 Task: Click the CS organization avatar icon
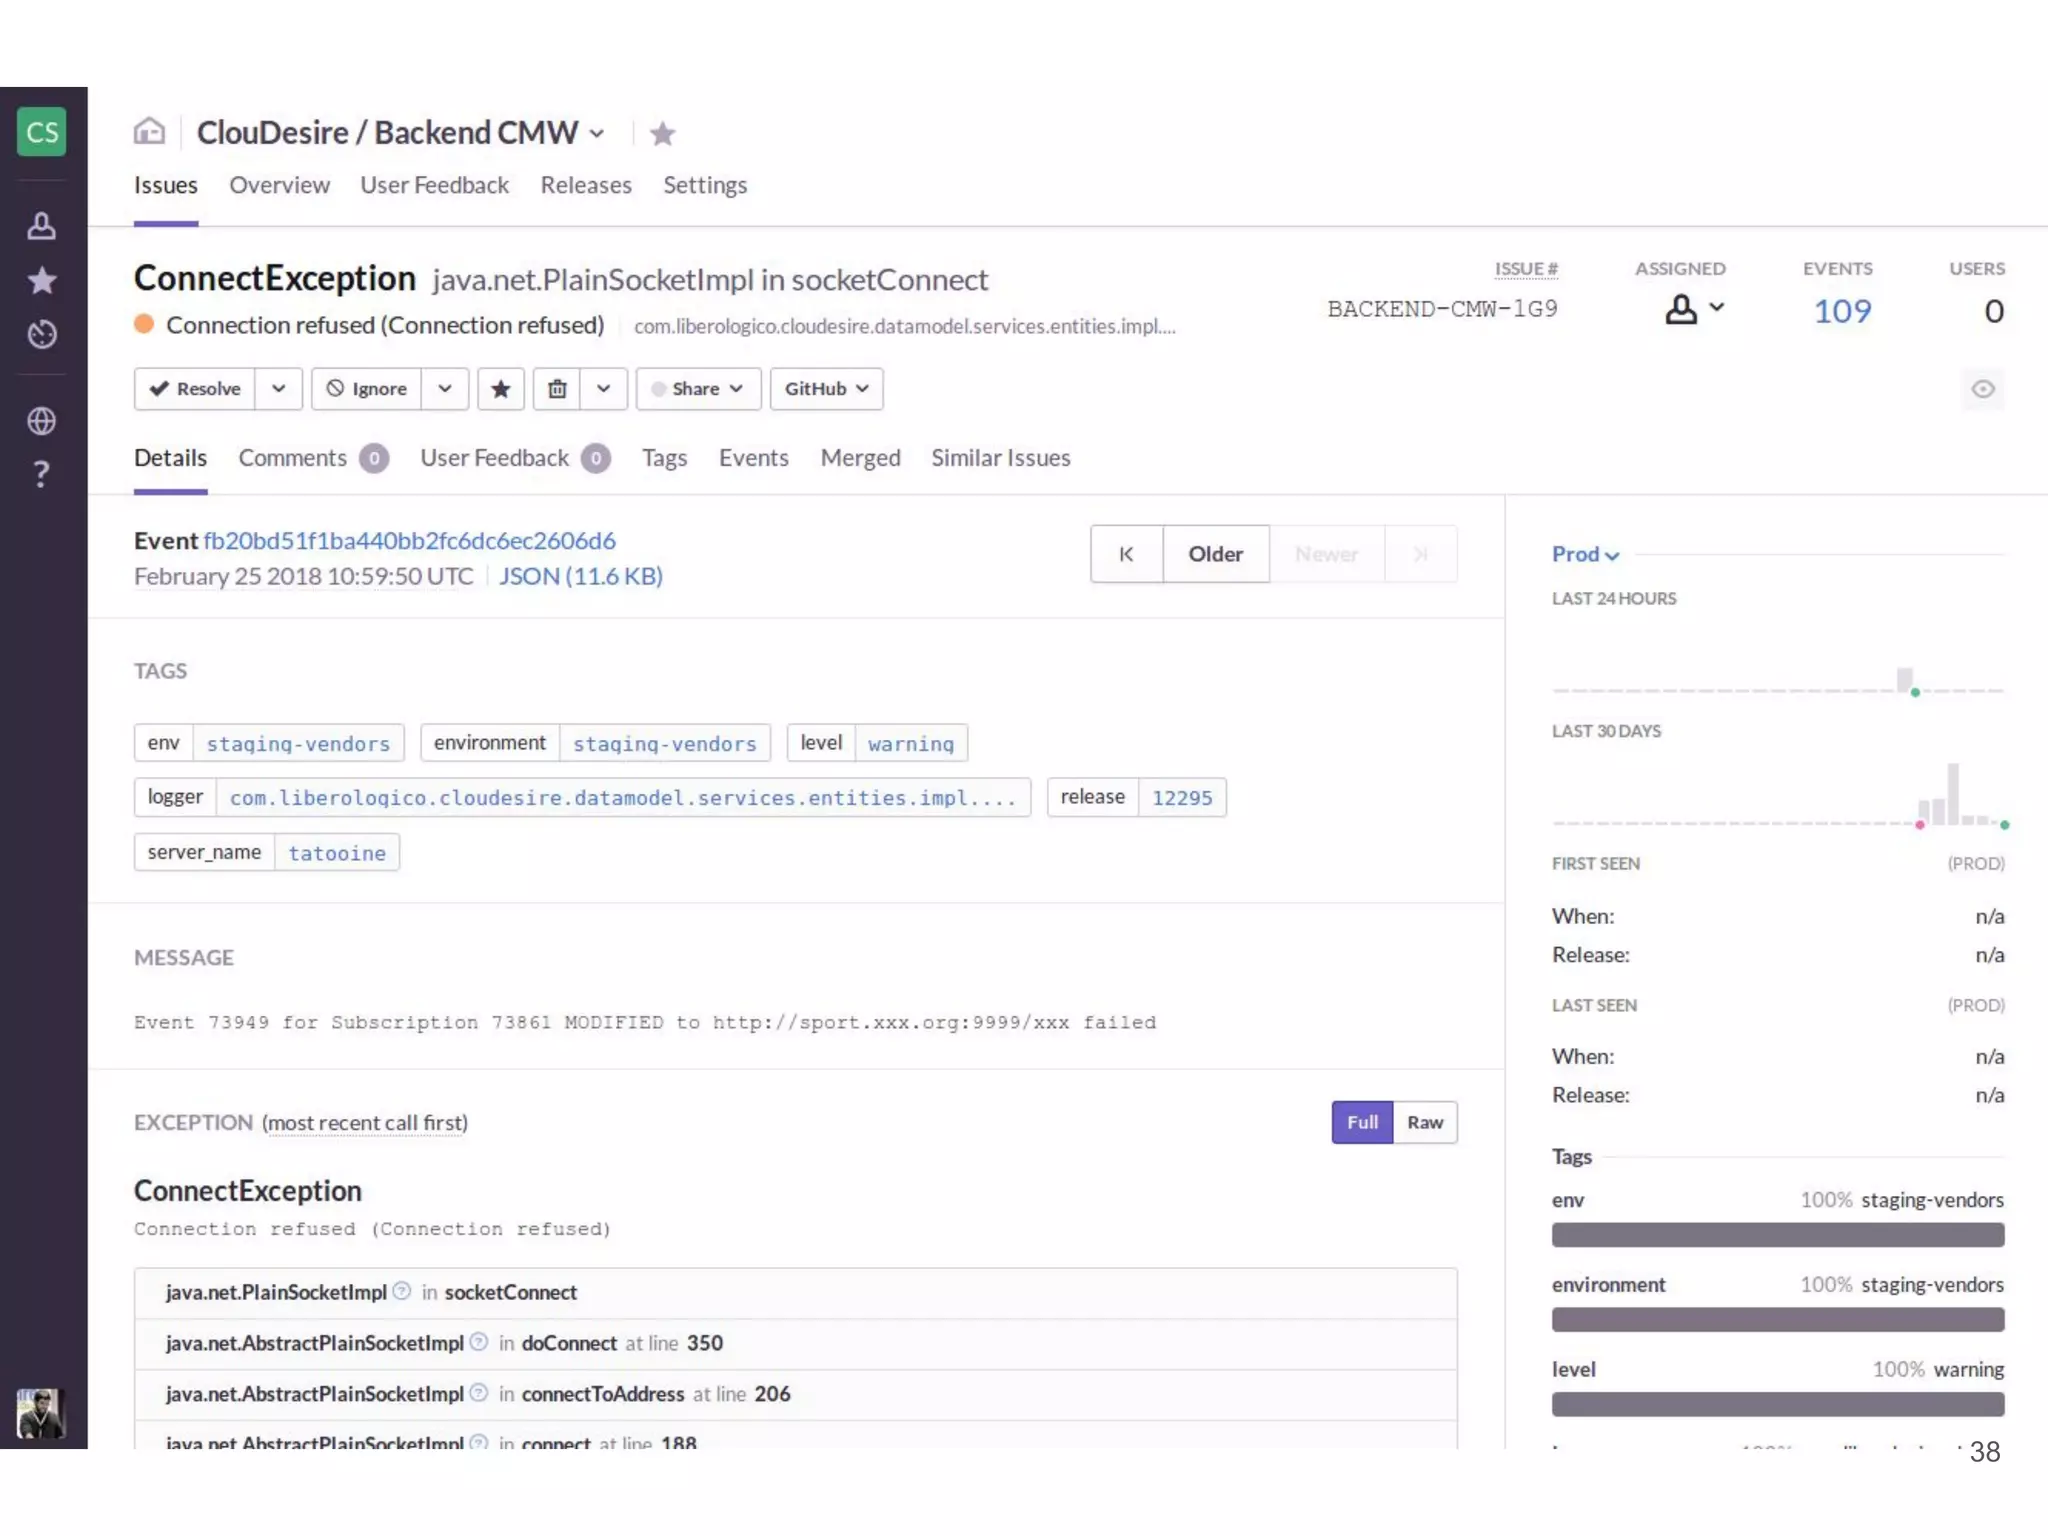42,132
